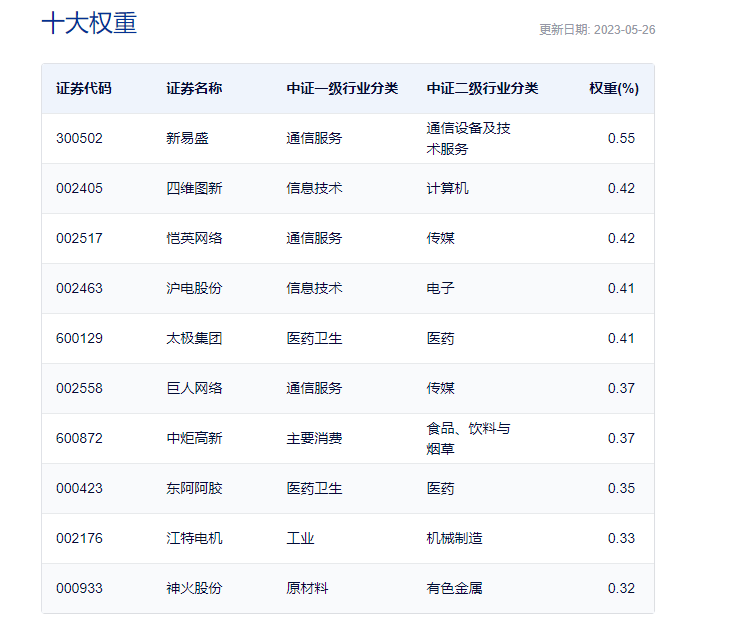The width and height of the screenshot is (734, 643).
Task: Click the 原材料 industry cell
Action: coord(307,589)
